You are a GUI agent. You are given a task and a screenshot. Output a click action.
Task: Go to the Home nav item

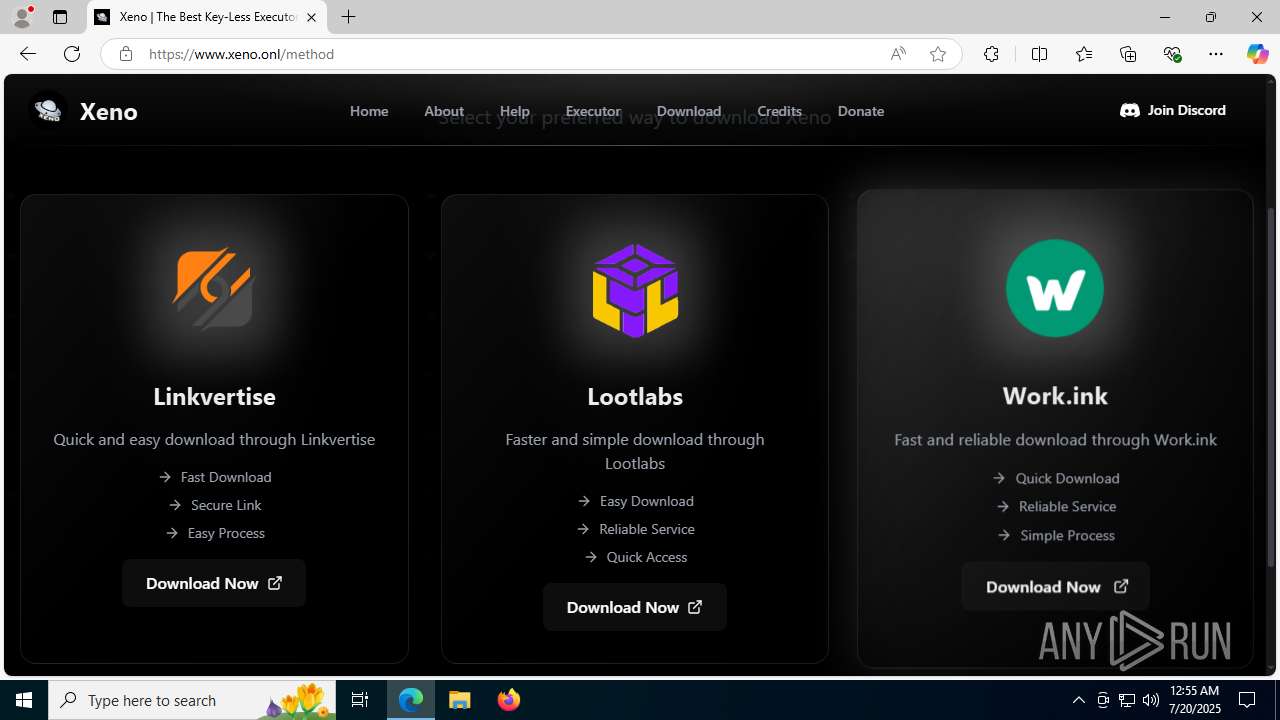[x=369, y=111]
